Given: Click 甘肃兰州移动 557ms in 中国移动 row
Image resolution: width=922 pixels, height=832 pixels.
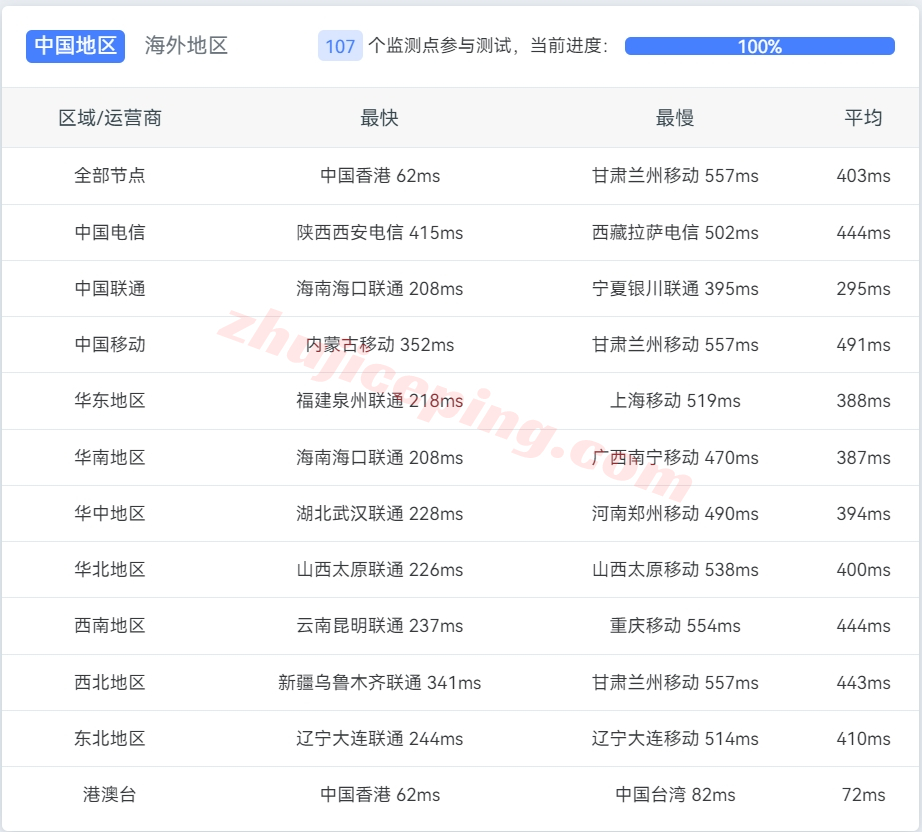Looking at the screenshot, I should click(x=675, y=345).
